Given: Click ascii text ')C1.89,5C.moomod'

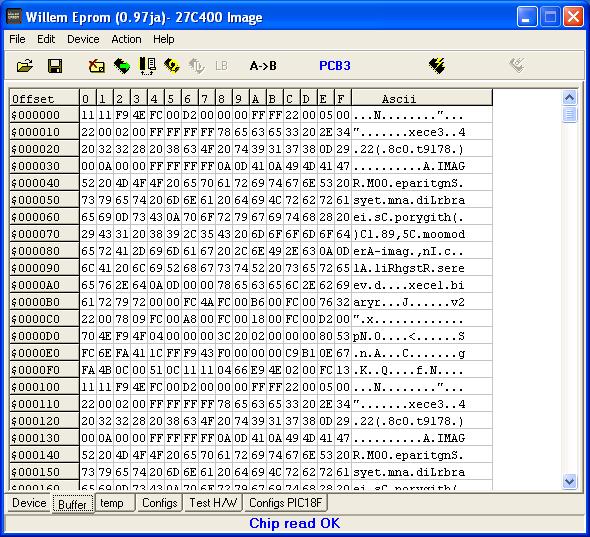Looking at the screenshot, I should [x=409, y=234].
